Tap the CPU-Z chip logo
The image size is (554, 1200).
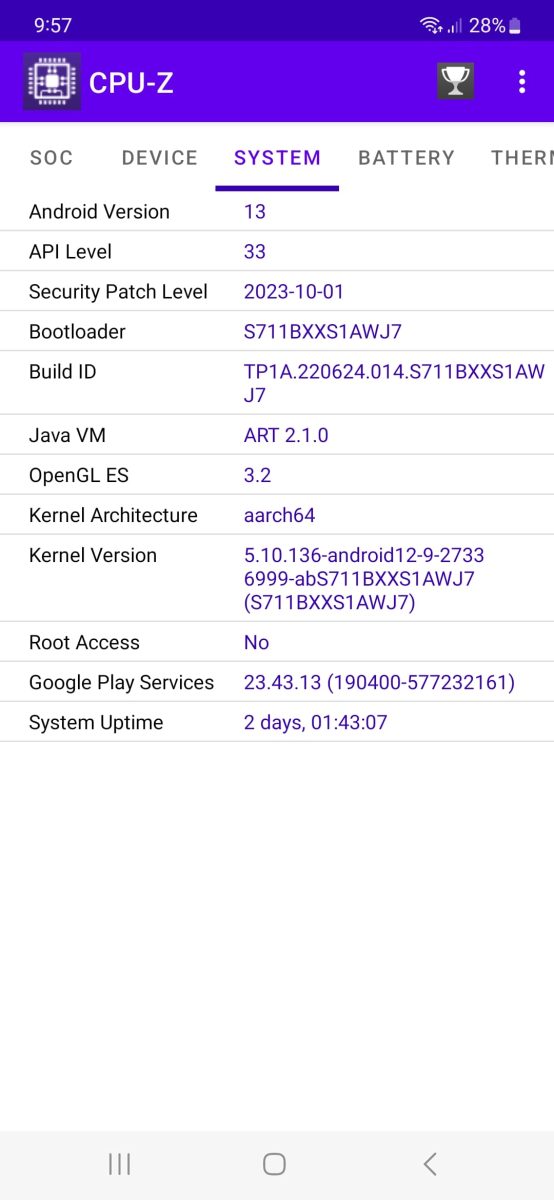(x=52, y=82)
